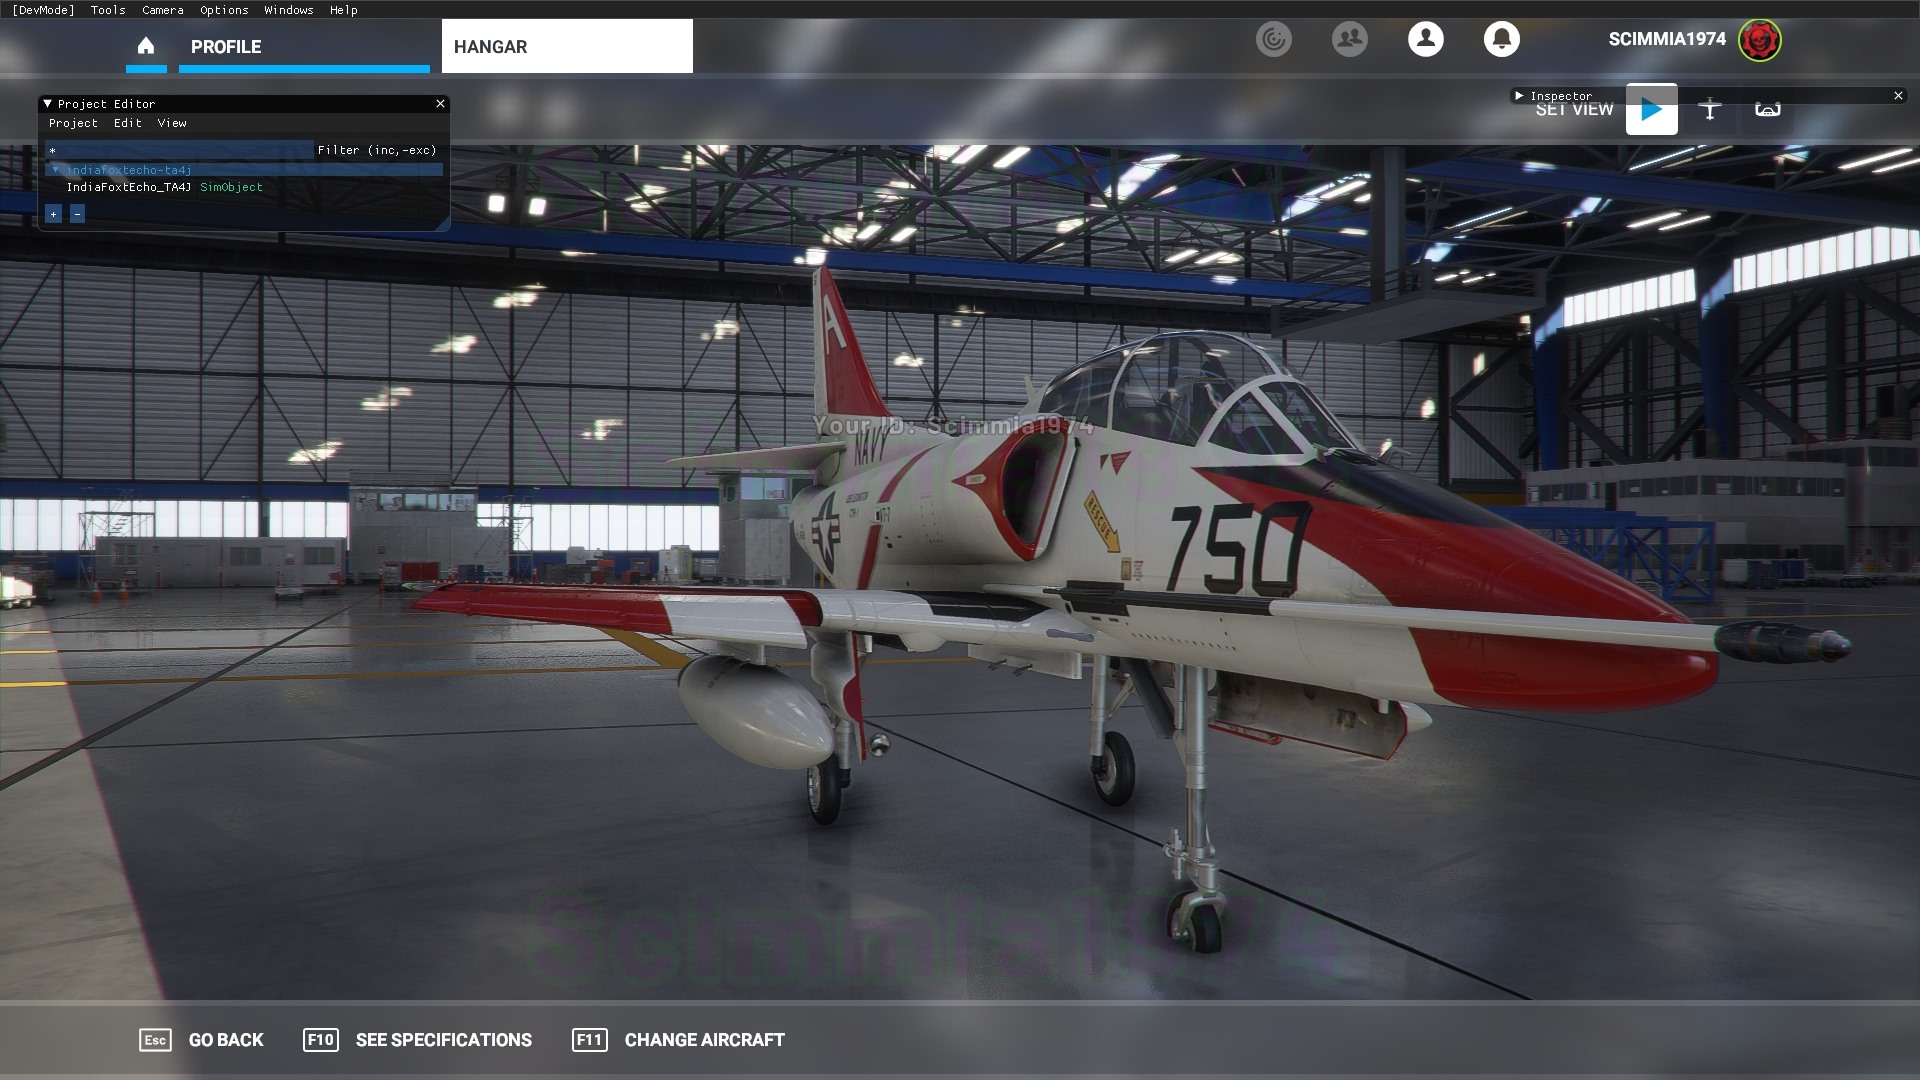
Task: Open the Tools menu
Action: tap(108, 10)
